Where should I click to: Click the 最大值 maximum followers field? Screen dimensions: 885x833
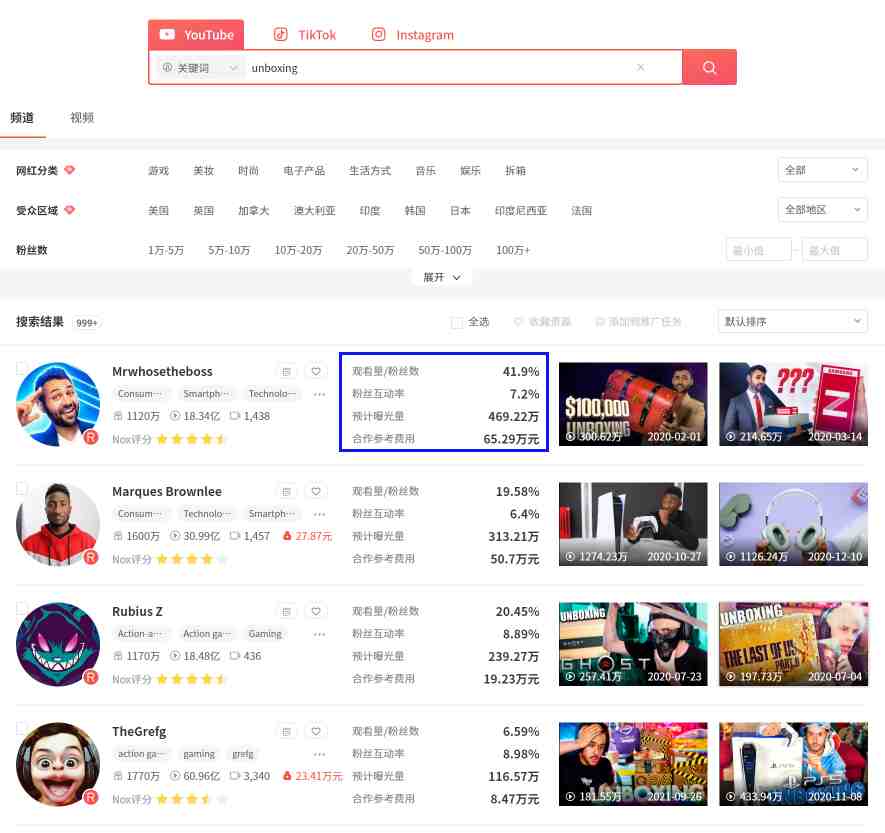pyautogui.click(x=834, y=250)
